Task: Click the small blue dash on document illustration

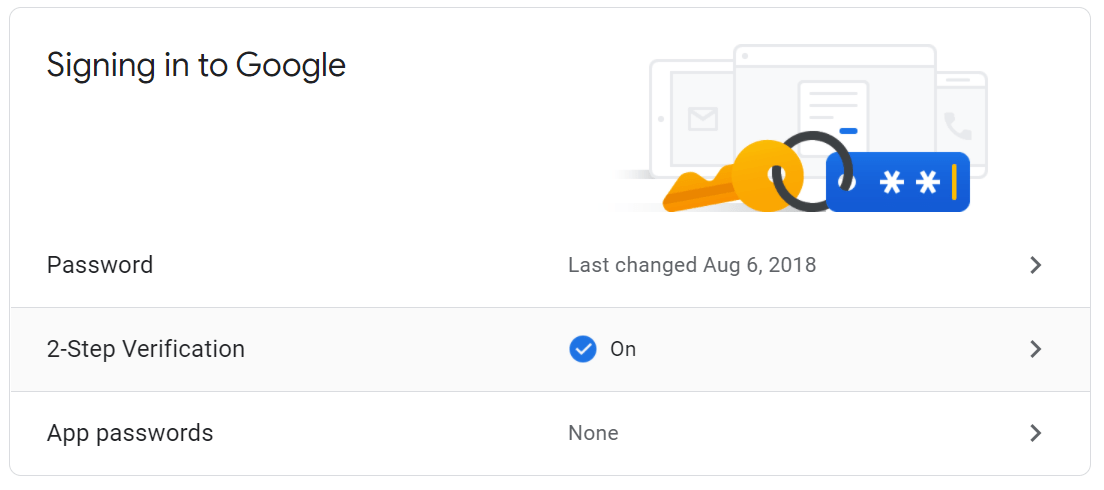Action: (x=848, y=131)
